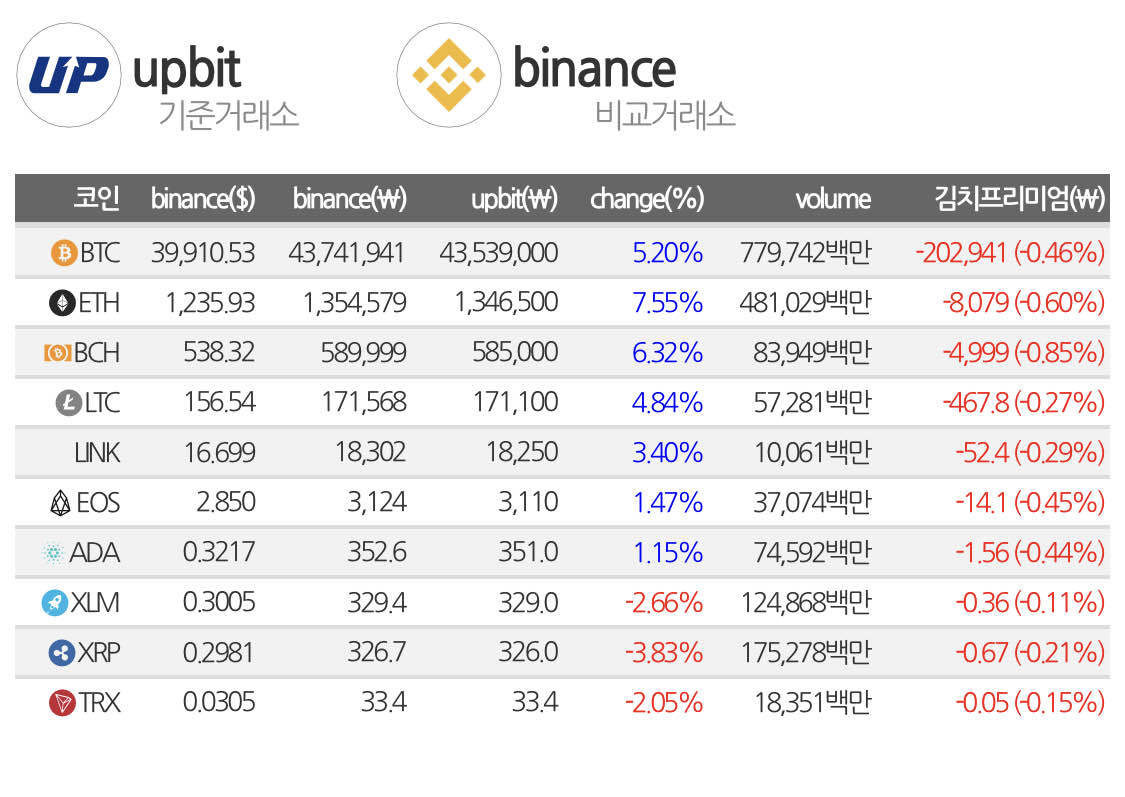Screen dimensions: 1125x797
Task: Click the Ripple XRP coin icon
Action: [62, 653]
